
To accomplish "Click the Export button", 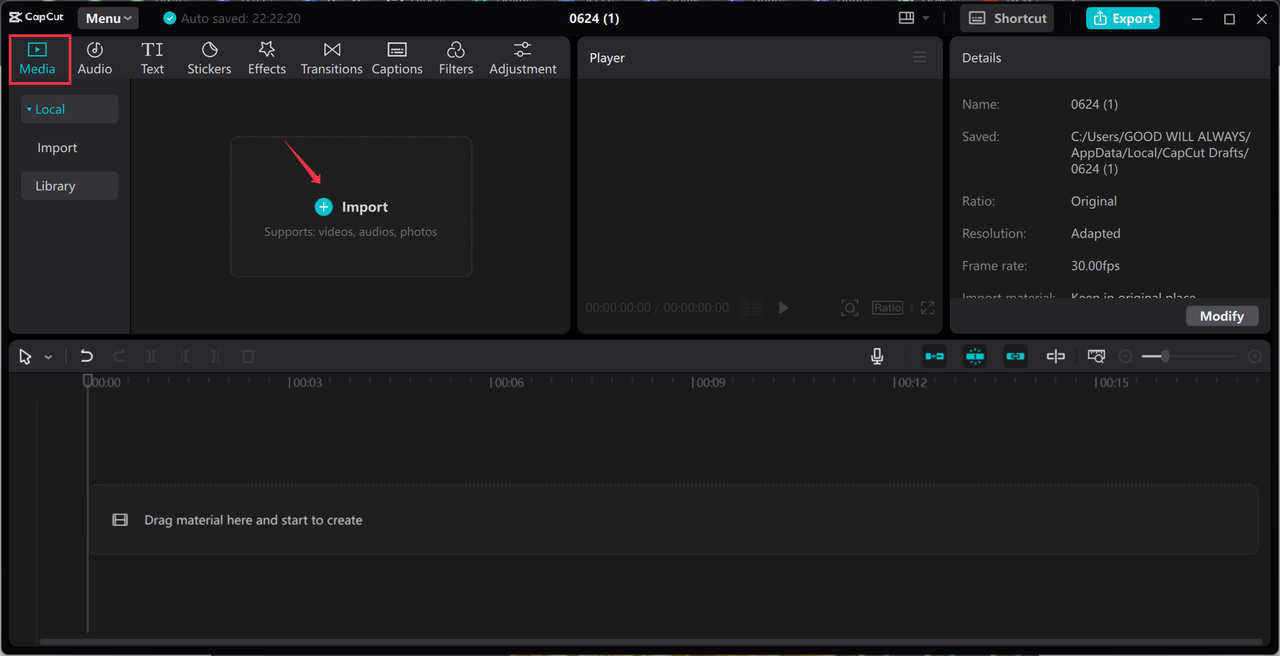I will (x=1123, y=18).
